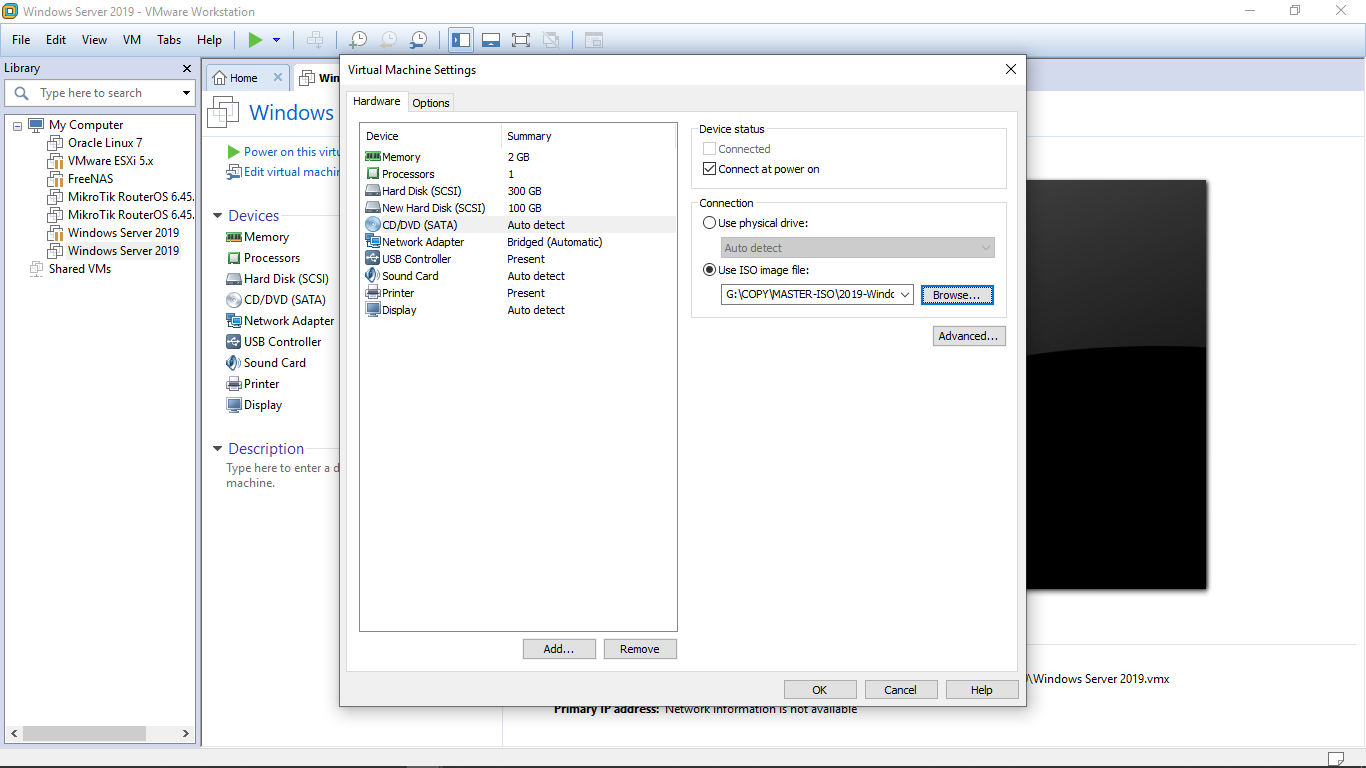Click the Browse button for ISO file
The width and height of the screenshot is (1366, 768).
pos(957,294)
